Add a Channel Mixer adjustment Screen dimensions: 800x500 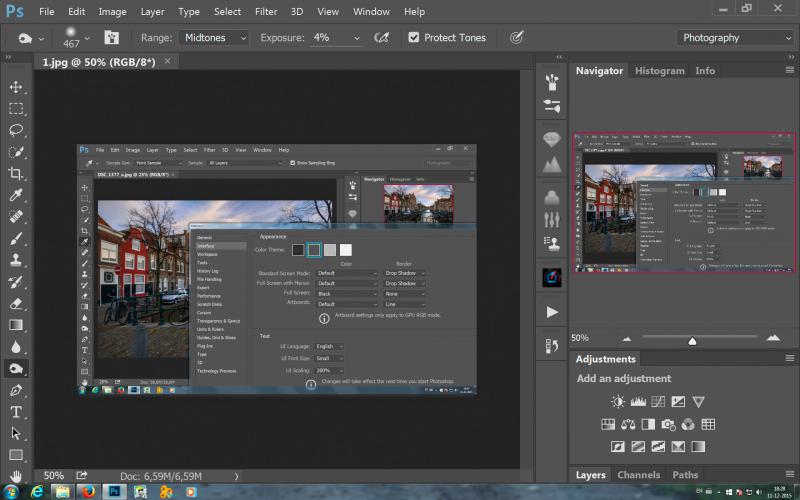[x=688, y=424]
